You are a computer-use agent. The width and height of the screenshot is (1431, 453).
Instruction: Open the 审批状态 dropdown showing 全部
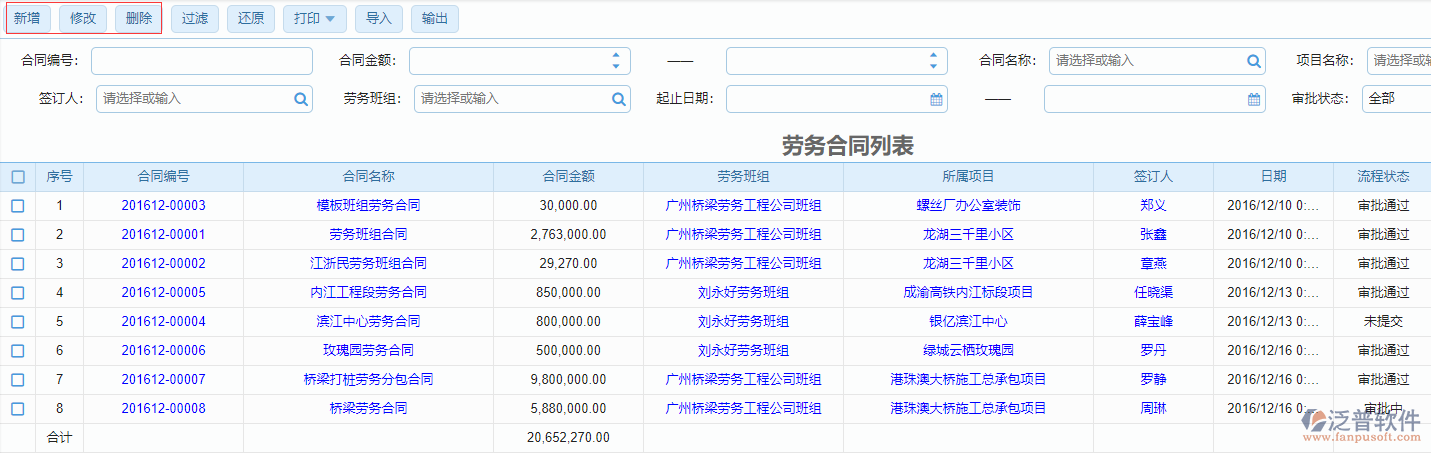[x=1395, y=99]
